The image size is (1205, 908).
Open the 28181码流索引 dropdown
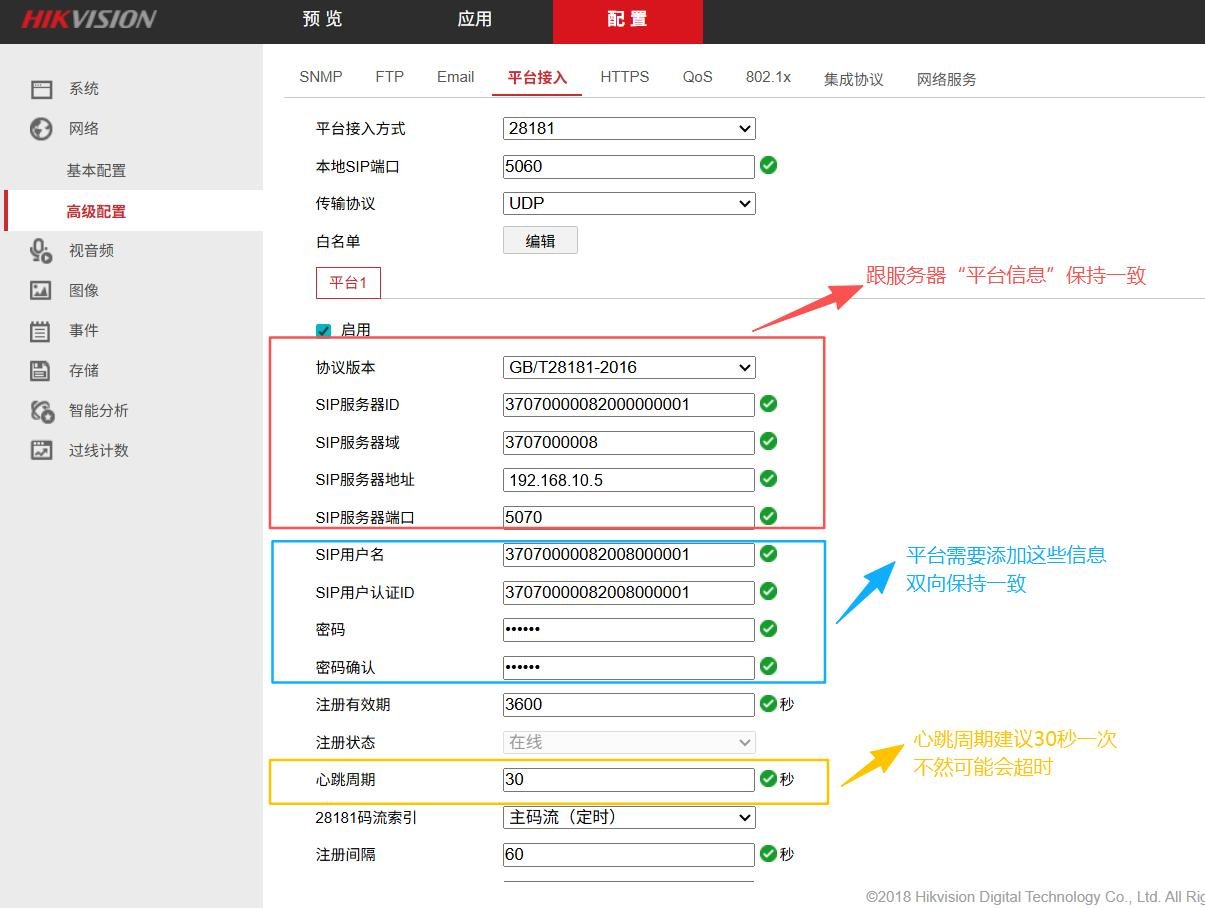[x=629, y=817]
